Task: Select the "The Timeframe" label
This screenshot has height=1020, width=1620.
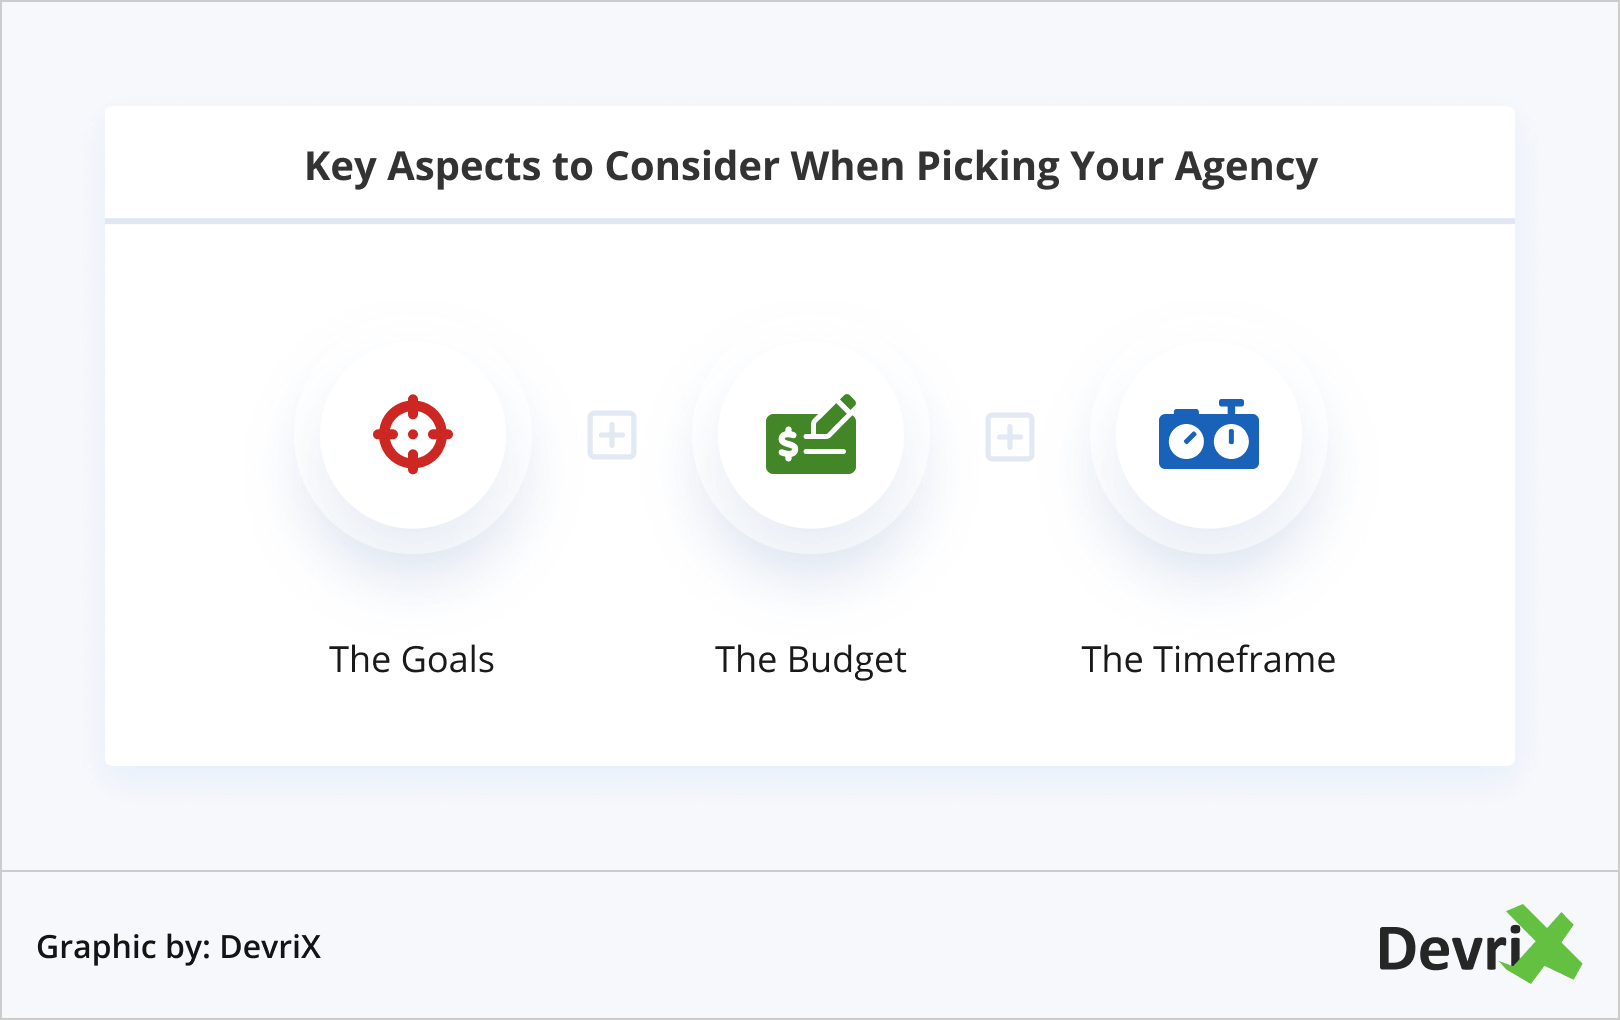Action: 1208,660
